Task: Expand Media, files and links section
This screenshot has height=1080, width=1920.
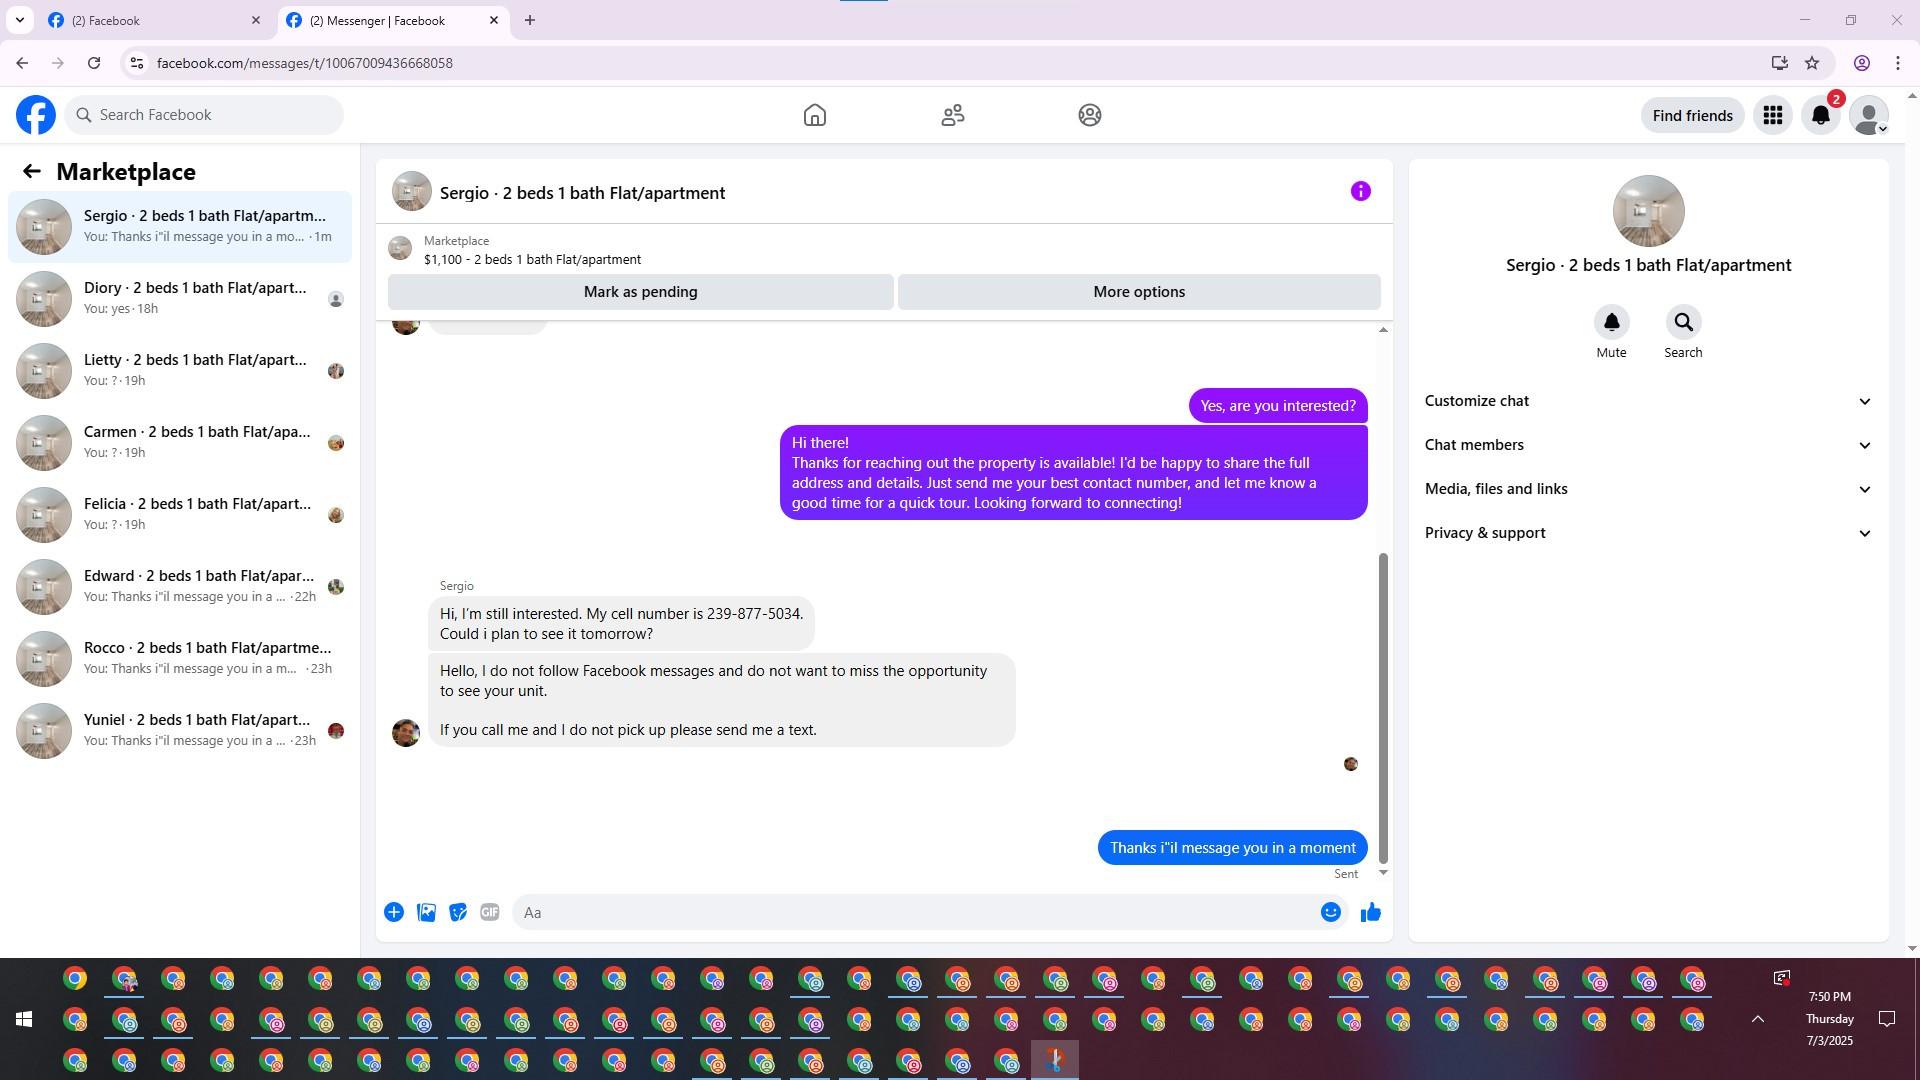Action: pos(1647,489)
